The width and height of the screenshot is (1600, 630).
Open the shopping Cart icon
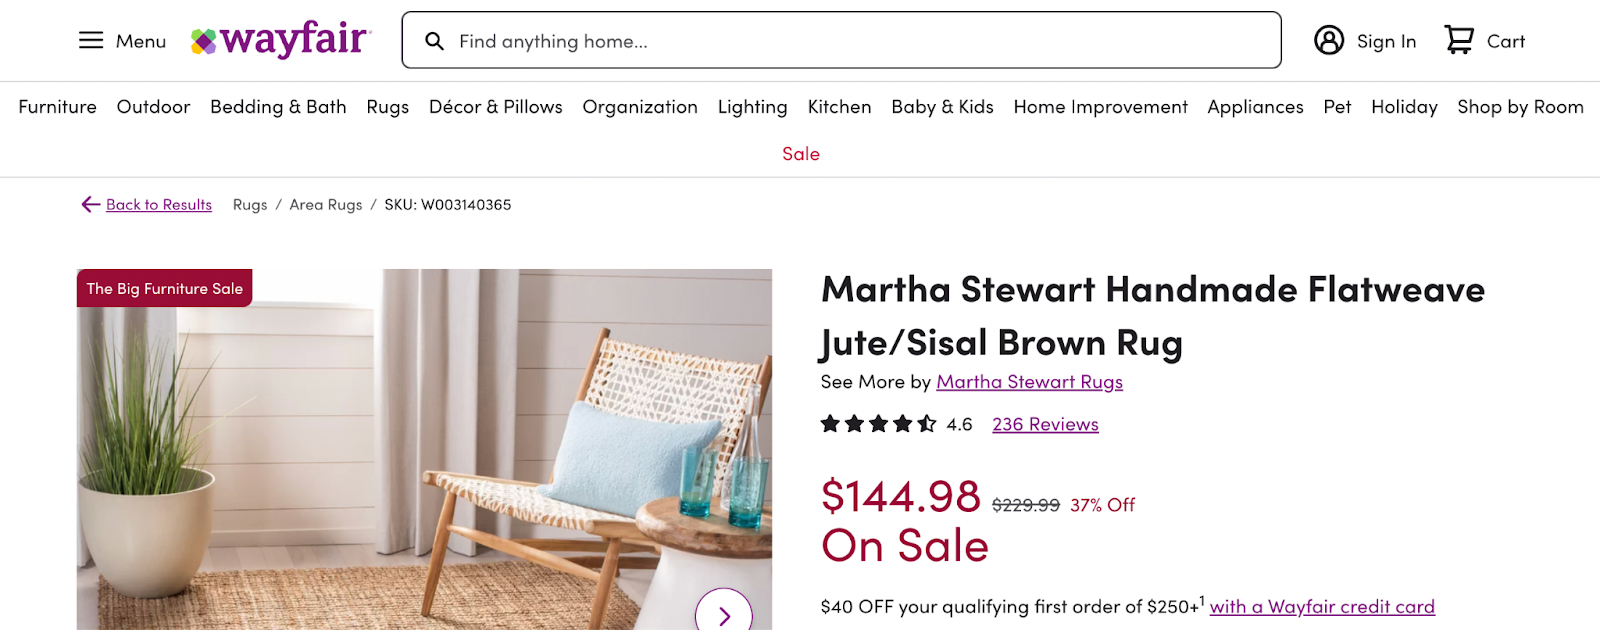click(1459, 40)
